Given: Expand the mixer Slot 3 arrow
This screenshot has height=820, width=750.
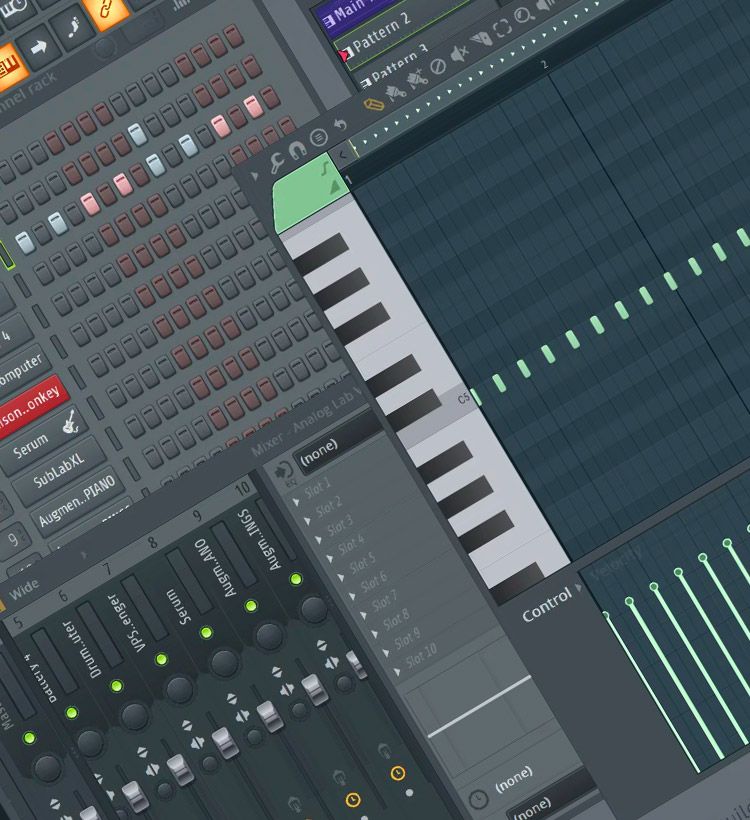Looking at the screenshot, I should 319,539.
